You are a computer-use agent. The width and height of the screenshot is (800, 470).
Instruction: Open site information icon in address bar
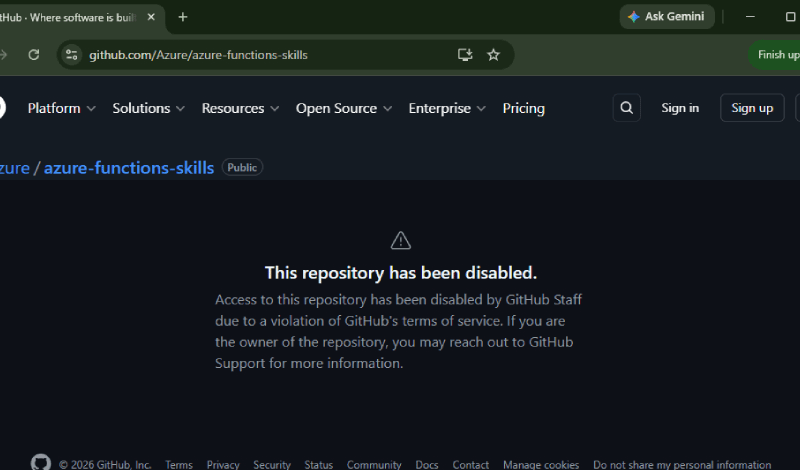(71, 55)
